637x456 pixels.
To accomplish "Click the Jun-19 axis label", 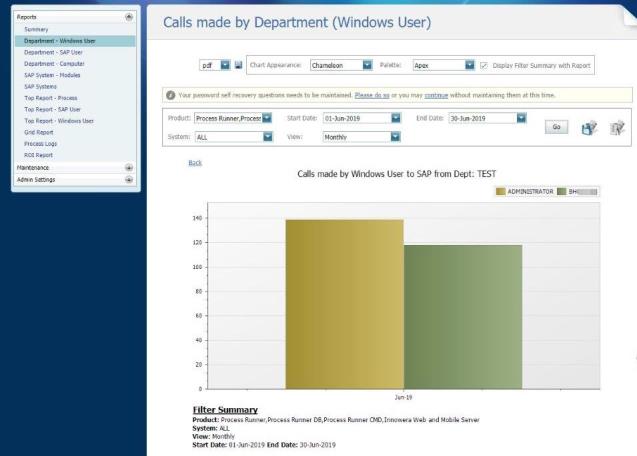I will pyautogui.click(x=403, y=397).
